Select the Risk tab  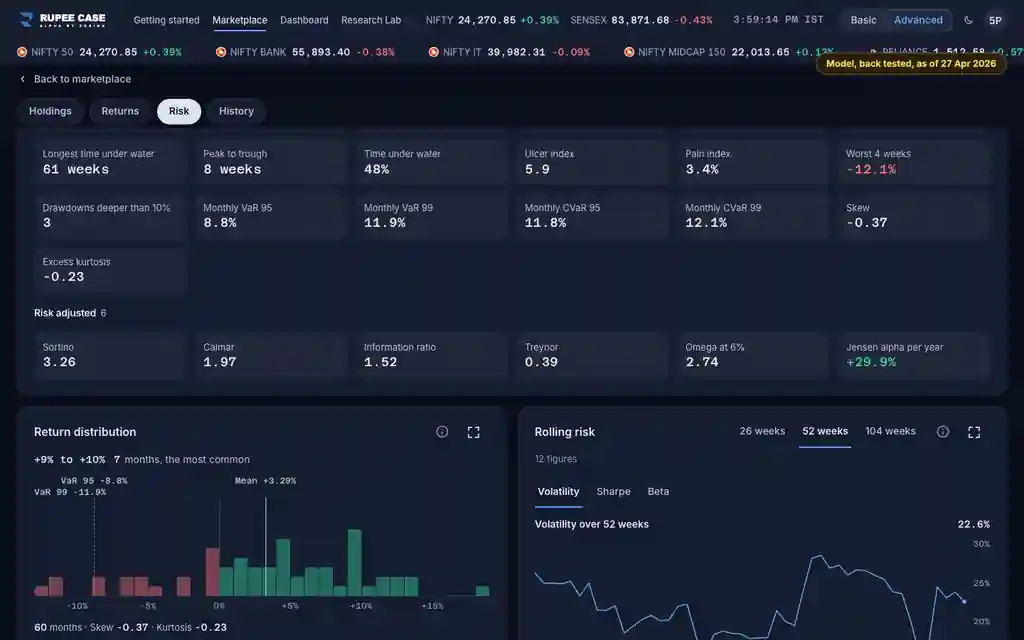tap(179, 111)
